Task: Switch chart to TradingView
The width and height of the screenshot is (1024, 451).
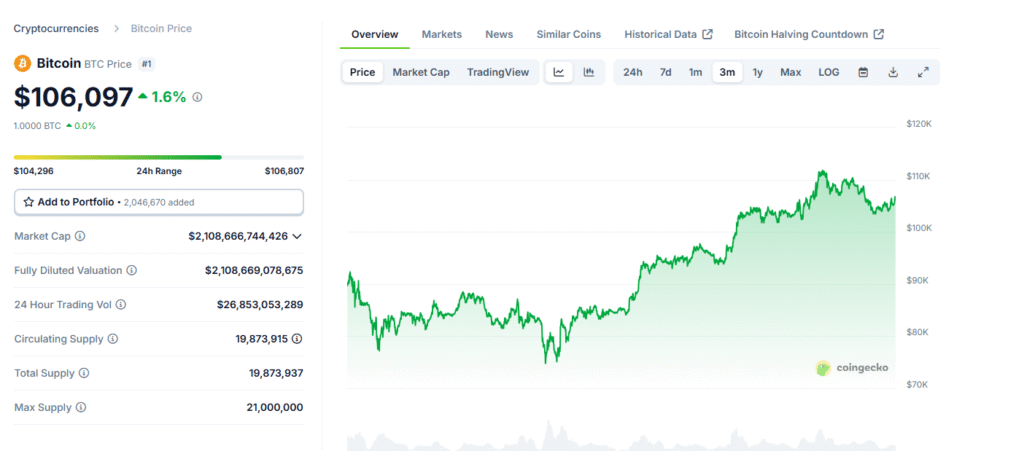Action: tap(498, 72)
